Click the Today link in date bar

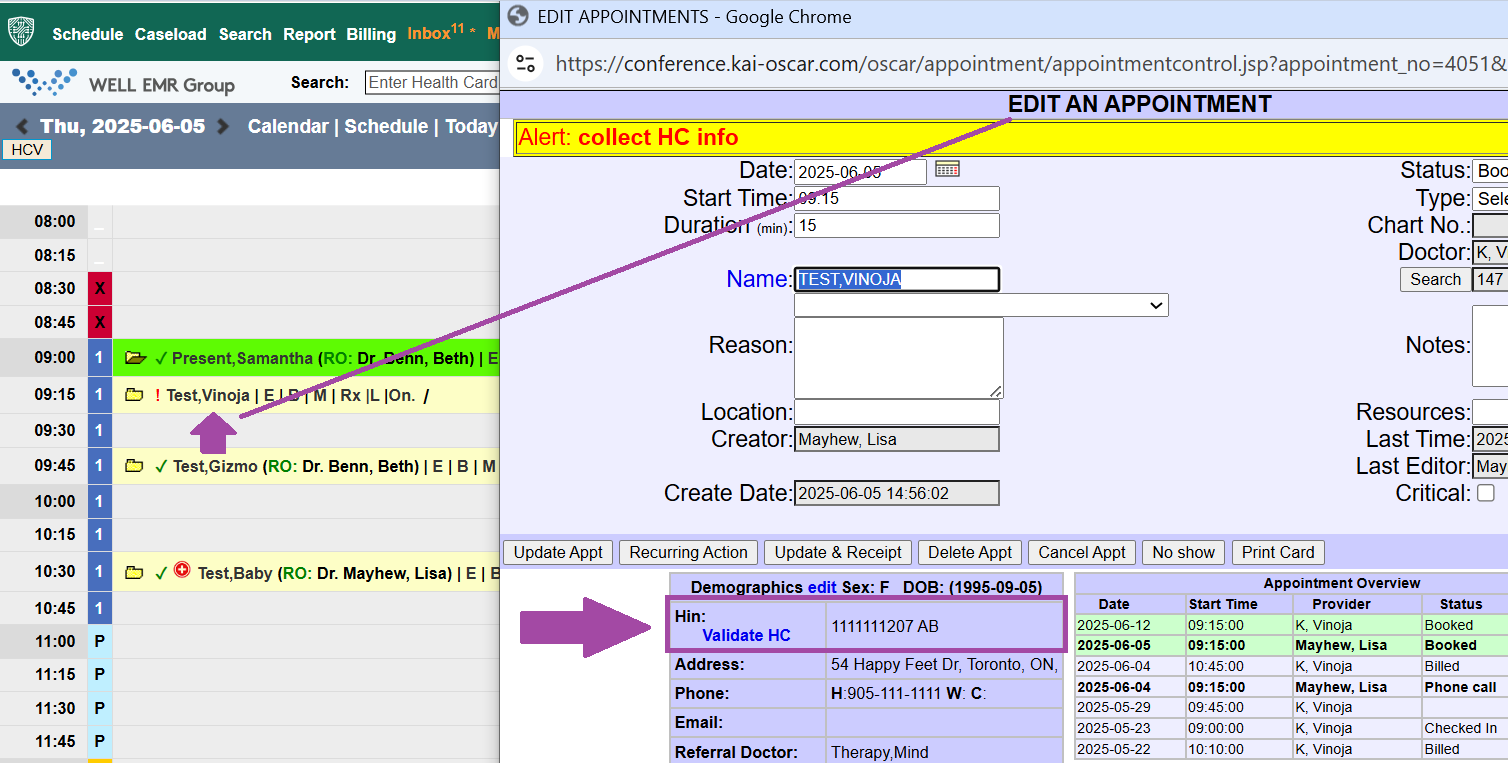(x=471, y=127)
